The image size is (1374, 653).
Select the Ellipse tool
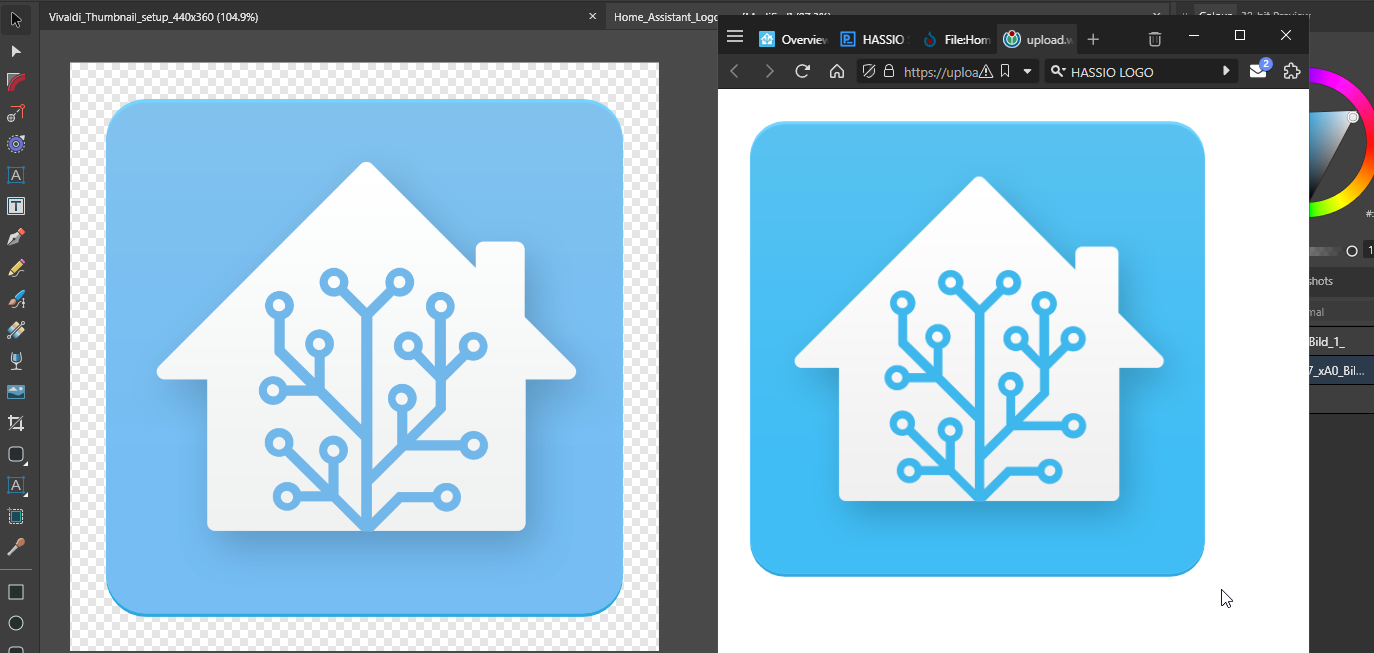[16, 623]
